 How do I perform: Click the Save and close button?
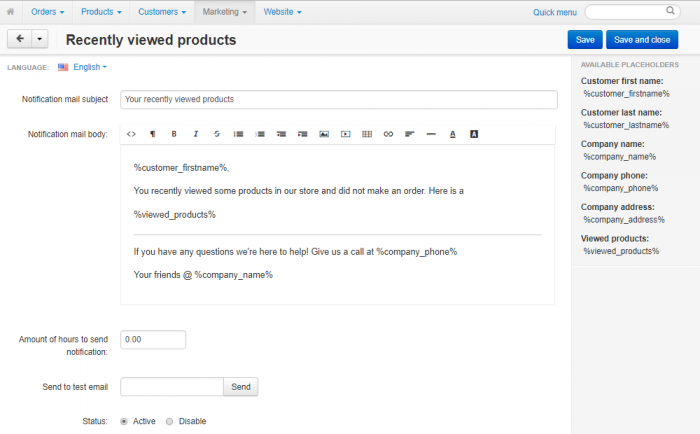tap(642, 40)
